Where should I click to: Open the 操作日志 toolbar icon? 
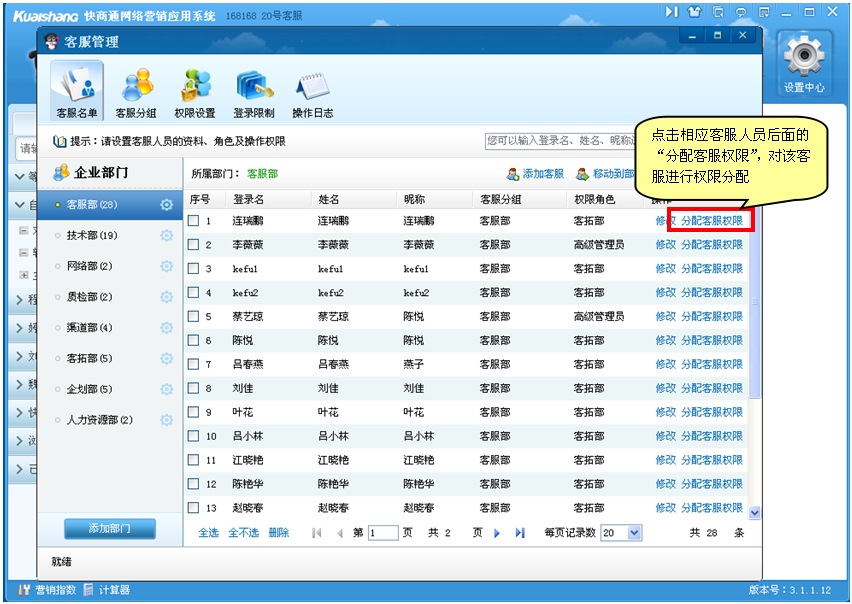tap(312, 91)
